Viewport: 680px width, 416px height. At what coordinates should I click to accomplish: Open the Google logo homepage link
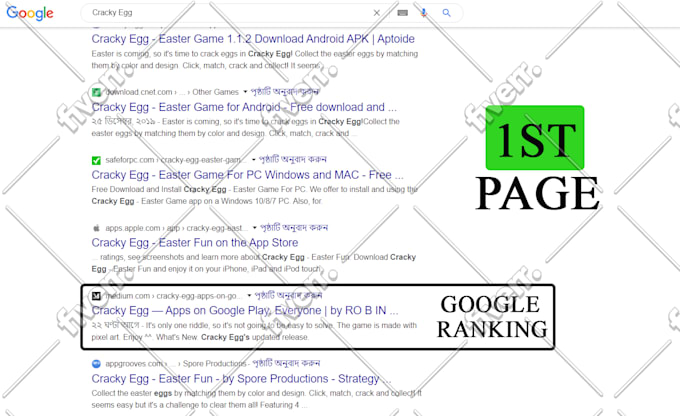30,13
